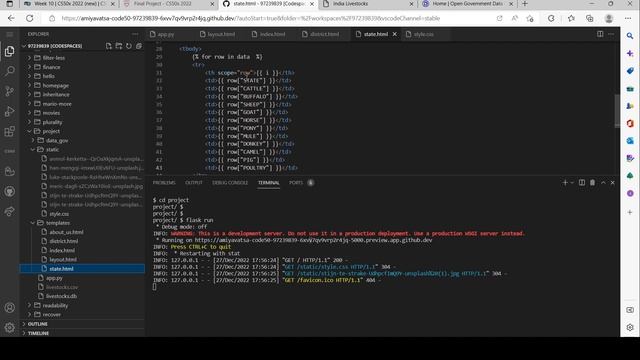Open the PROBLEMS panel tab

(x=164, y=183)
